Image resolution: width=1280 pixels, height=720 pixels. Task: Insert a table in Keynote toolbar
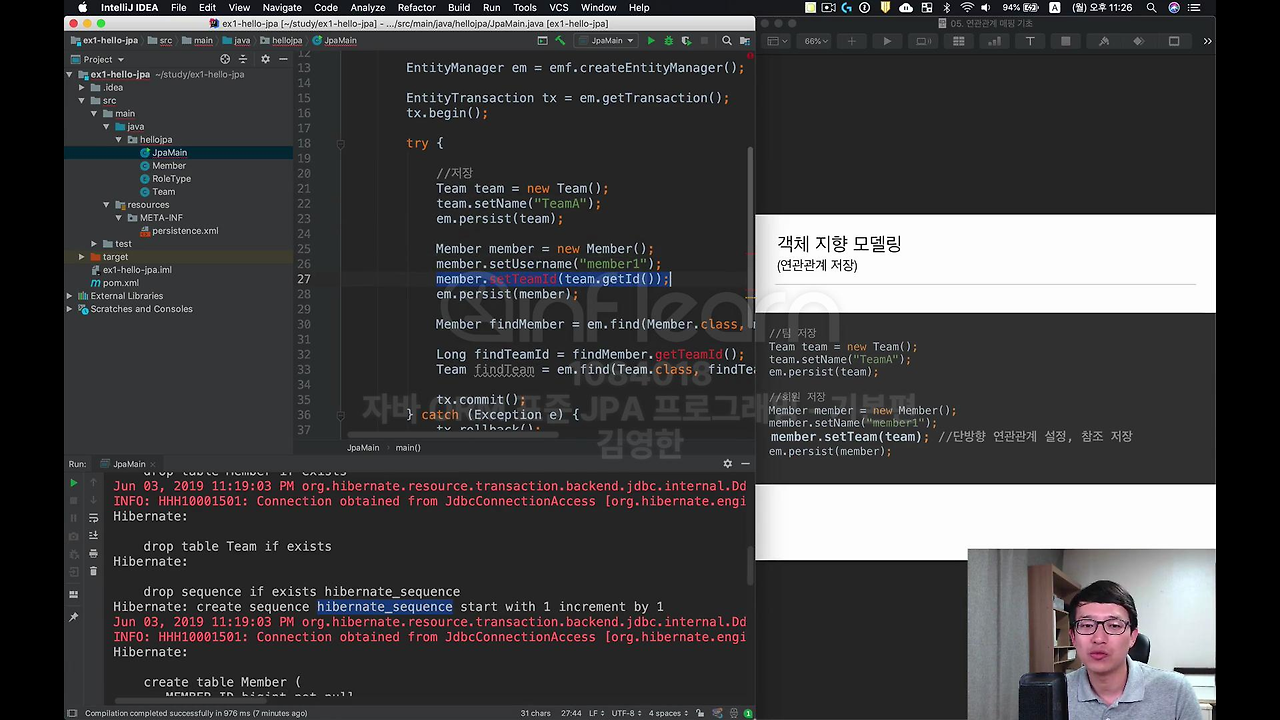tap(959, 41)
